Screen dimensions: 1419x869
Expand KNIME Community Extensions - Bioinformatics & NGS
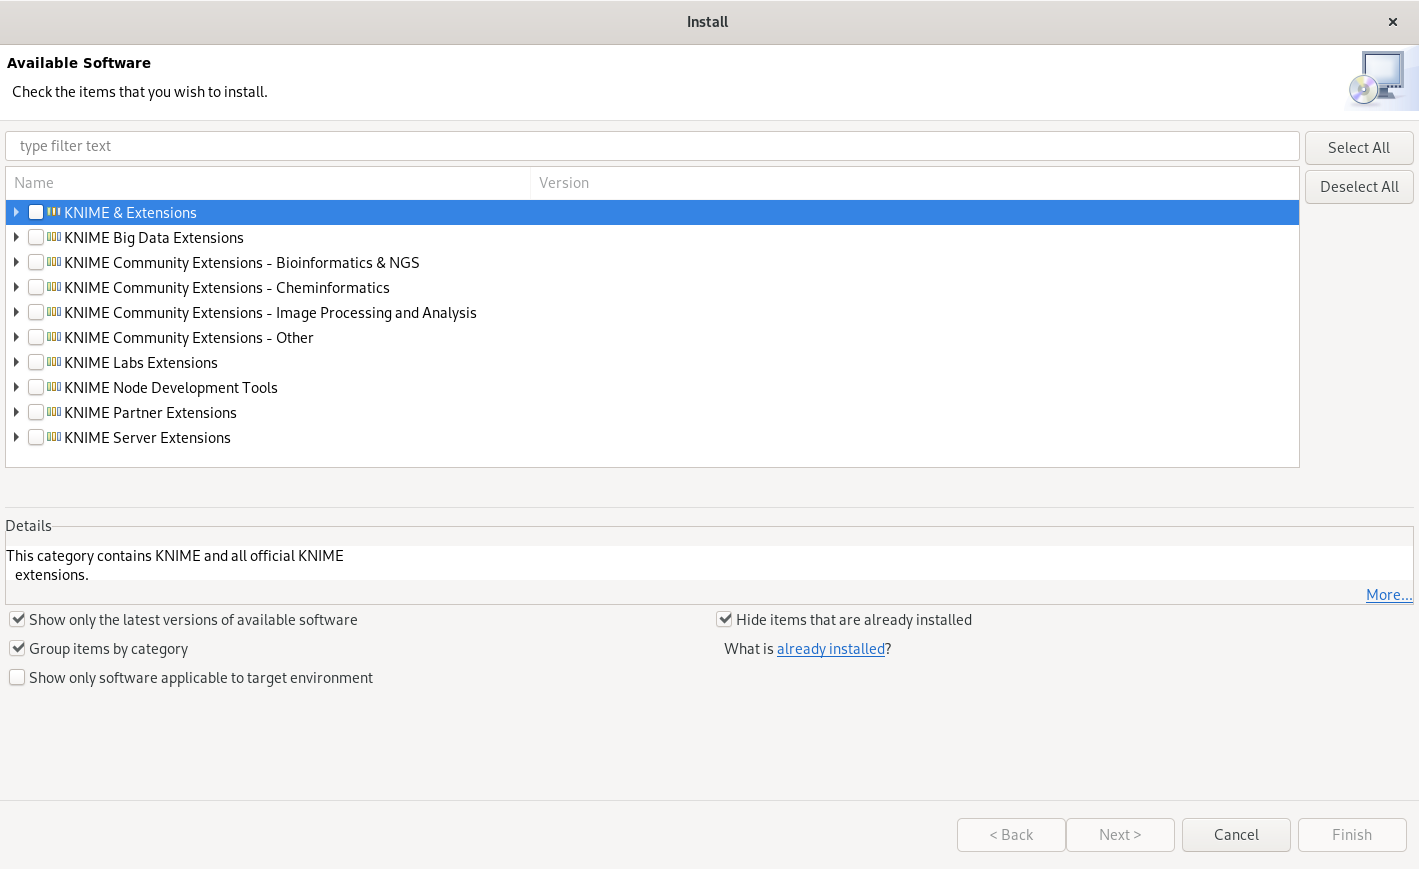pyautogui.click(x=16, y=262)
